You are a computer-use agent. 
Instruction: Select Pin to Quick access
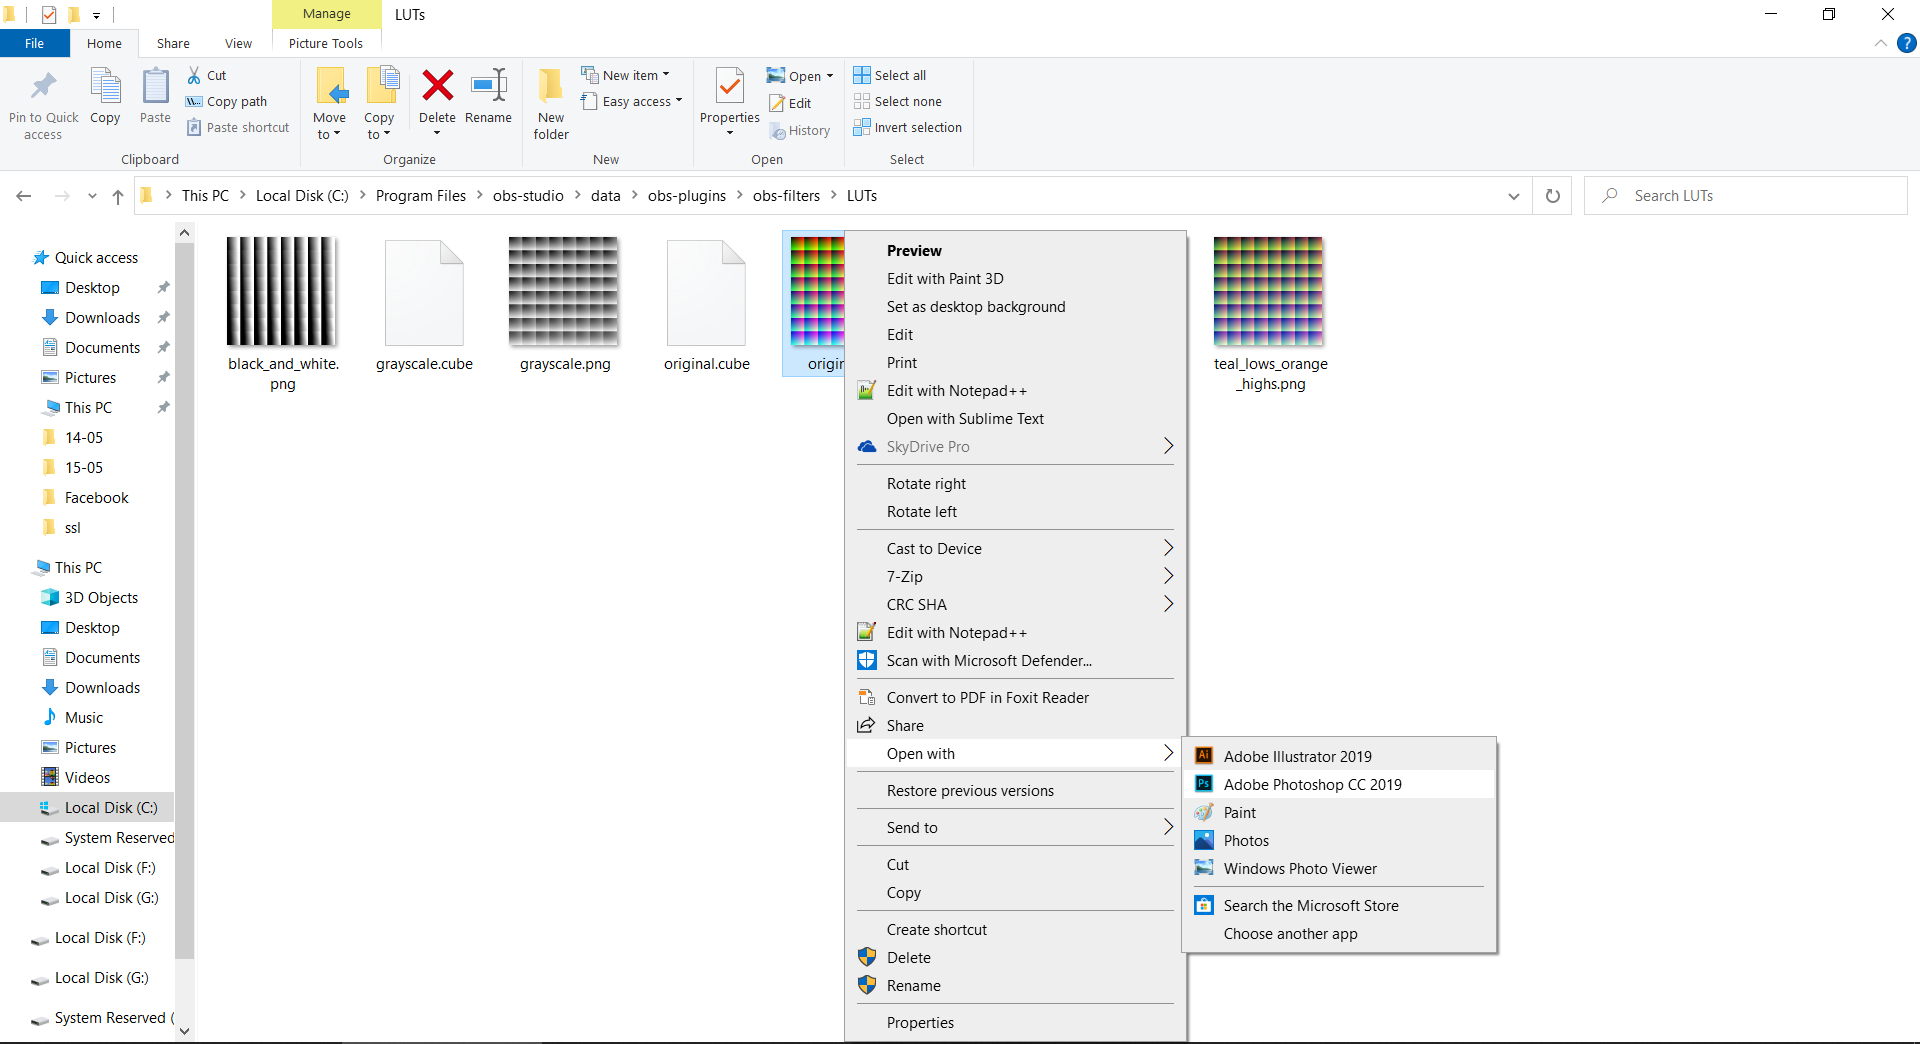(42, 103)
